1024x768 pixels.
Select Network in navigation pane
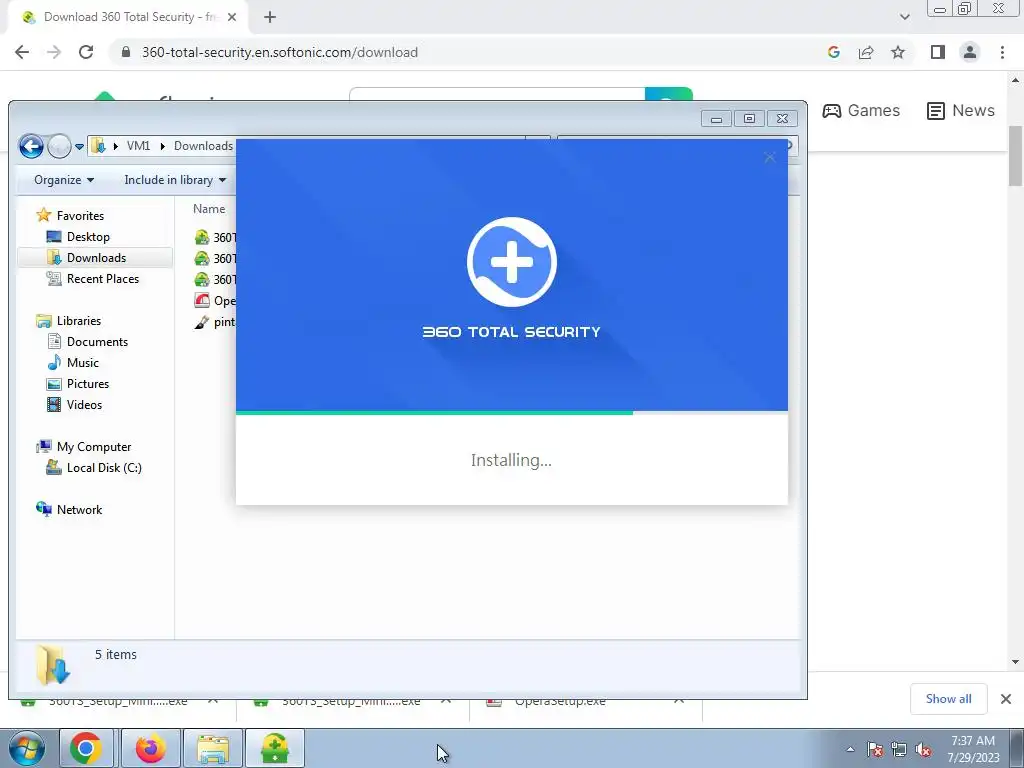click(69, 509)
